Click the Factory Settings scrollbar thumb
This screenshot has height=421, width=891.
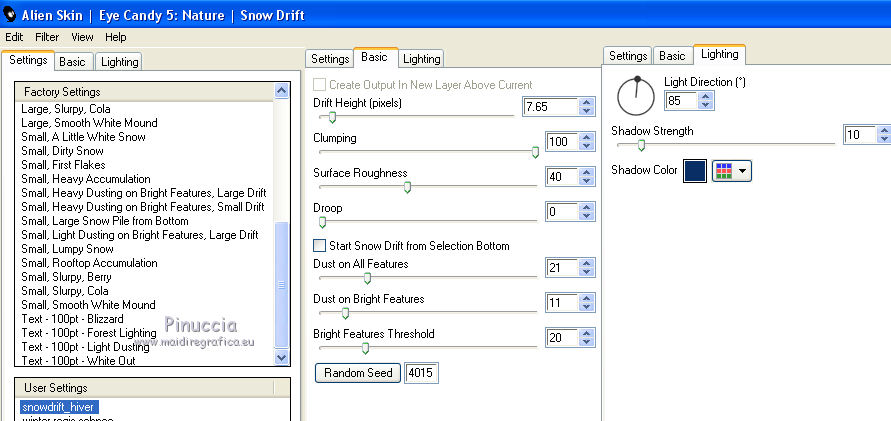[x=281, y=285]
